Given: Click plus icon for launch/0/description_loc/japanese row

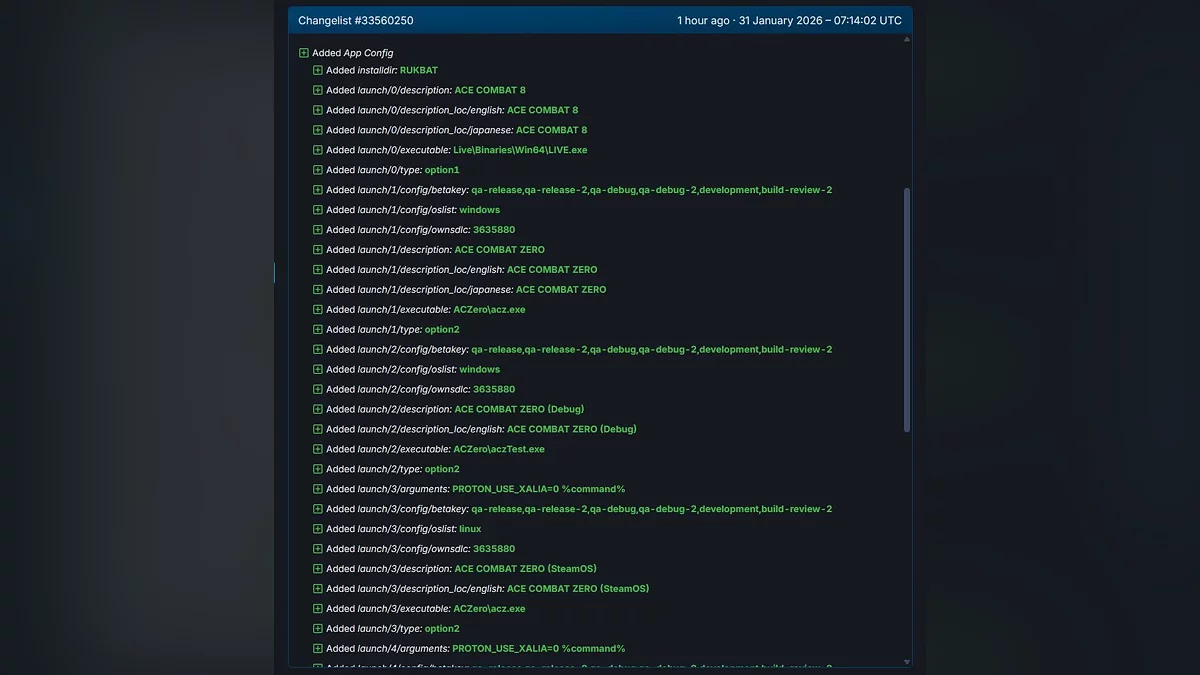Looking at the screenshot, I should tap(318, 130).
